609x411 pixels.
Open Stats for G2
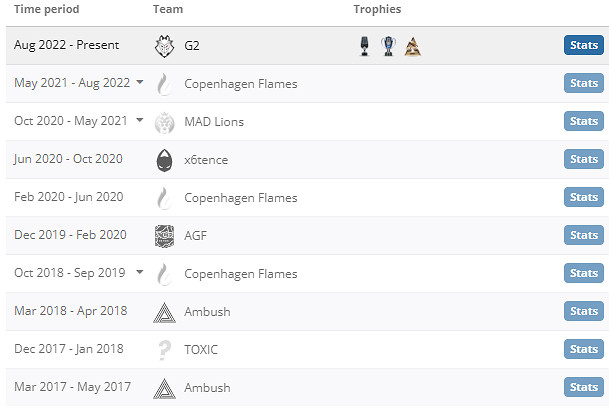[583, 46]
